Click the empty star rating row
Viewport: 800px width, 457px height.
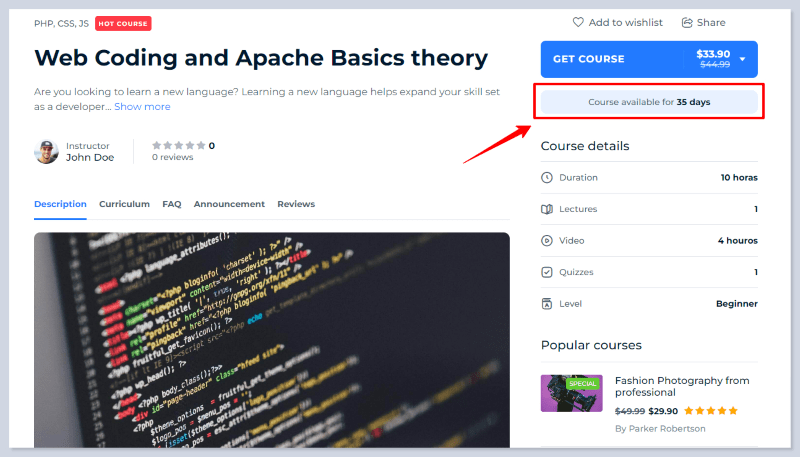179,146
